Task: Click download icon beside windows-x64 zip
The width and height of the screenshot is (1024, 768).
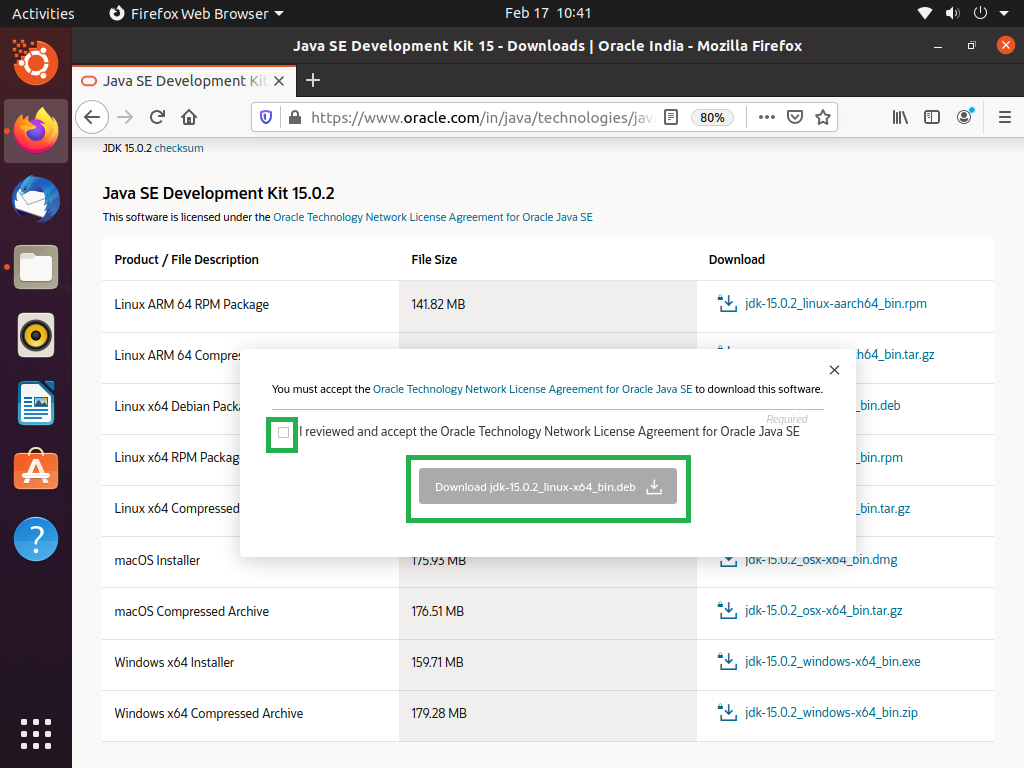Action: (727, 712)
